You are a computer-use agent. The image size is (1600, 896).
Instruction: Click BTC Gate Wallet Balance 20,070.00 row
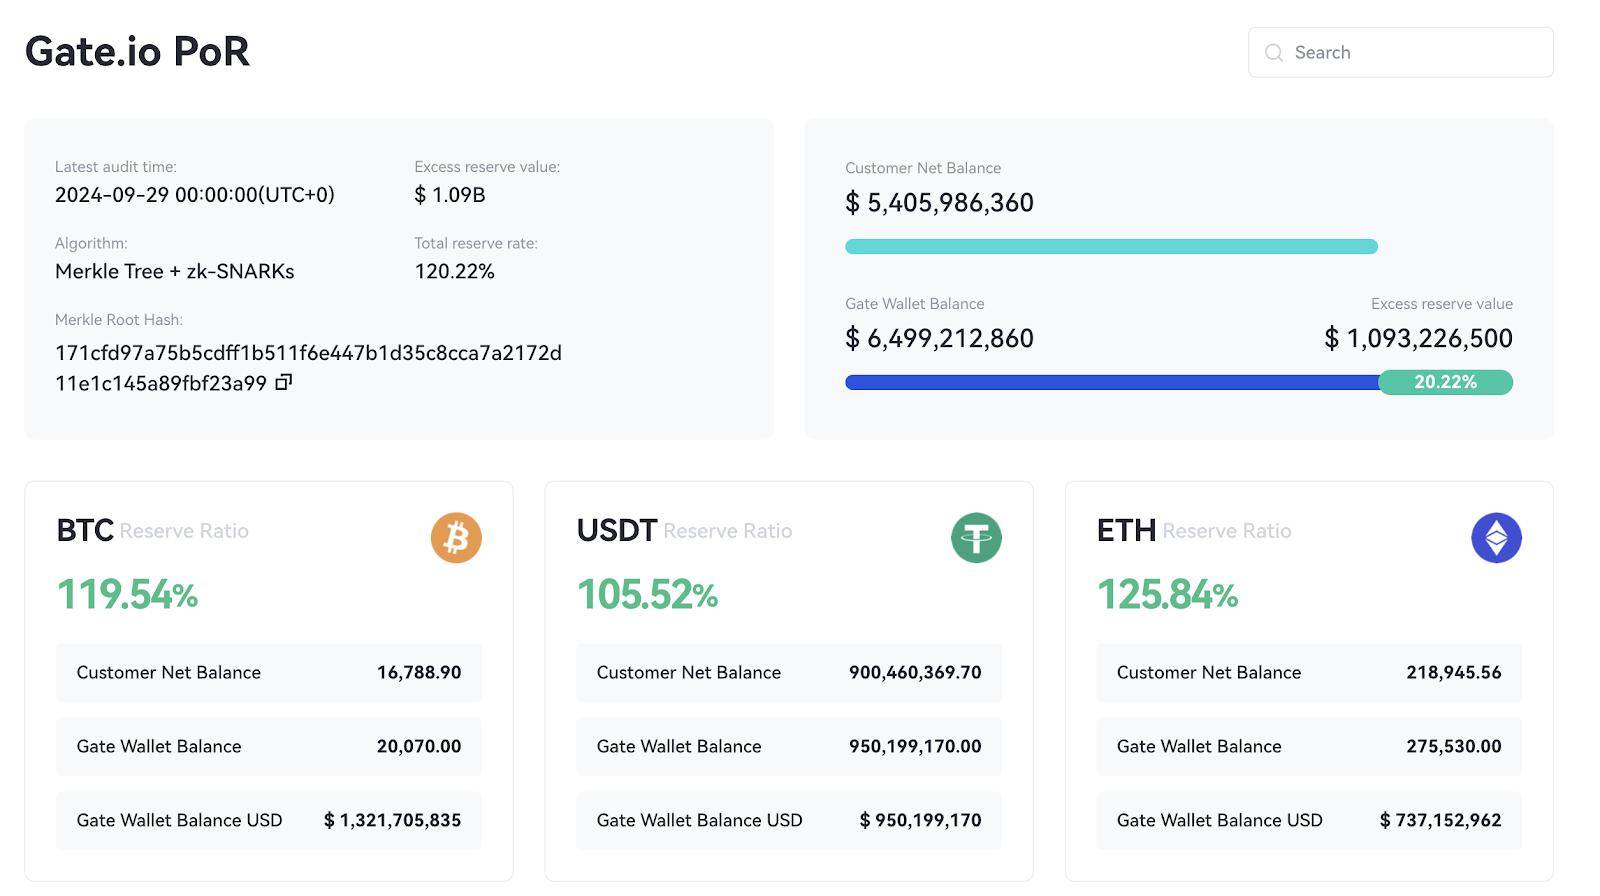coord(269,747)
